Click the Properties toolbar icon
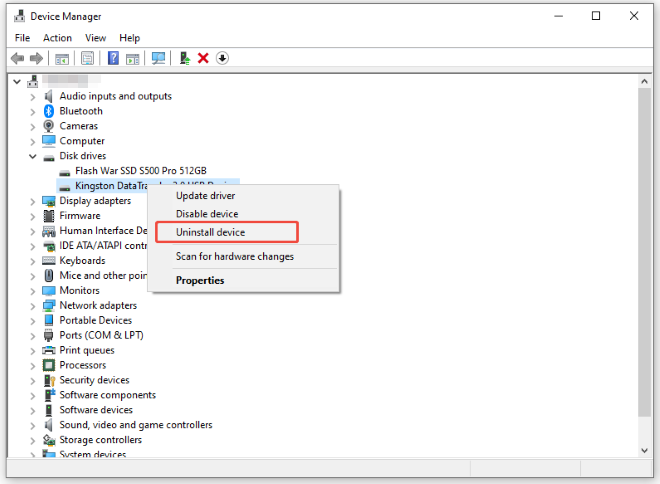The height and width of the screenshot is (484, 660). pyautogui.click(x=88, y=58)
